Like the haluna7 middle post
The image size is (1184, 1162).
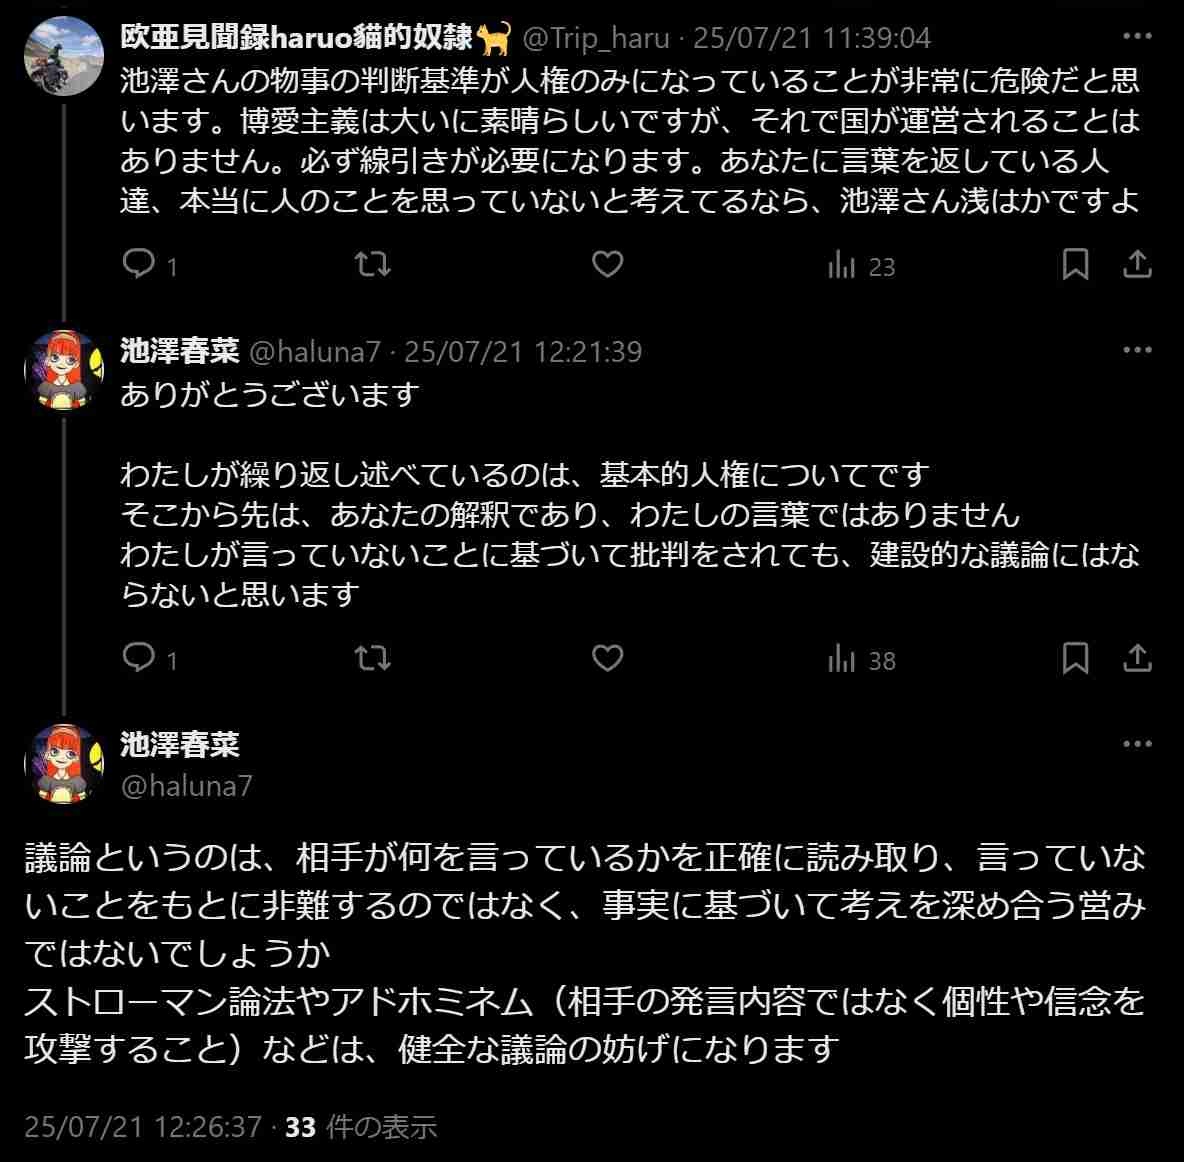[607, 659]
